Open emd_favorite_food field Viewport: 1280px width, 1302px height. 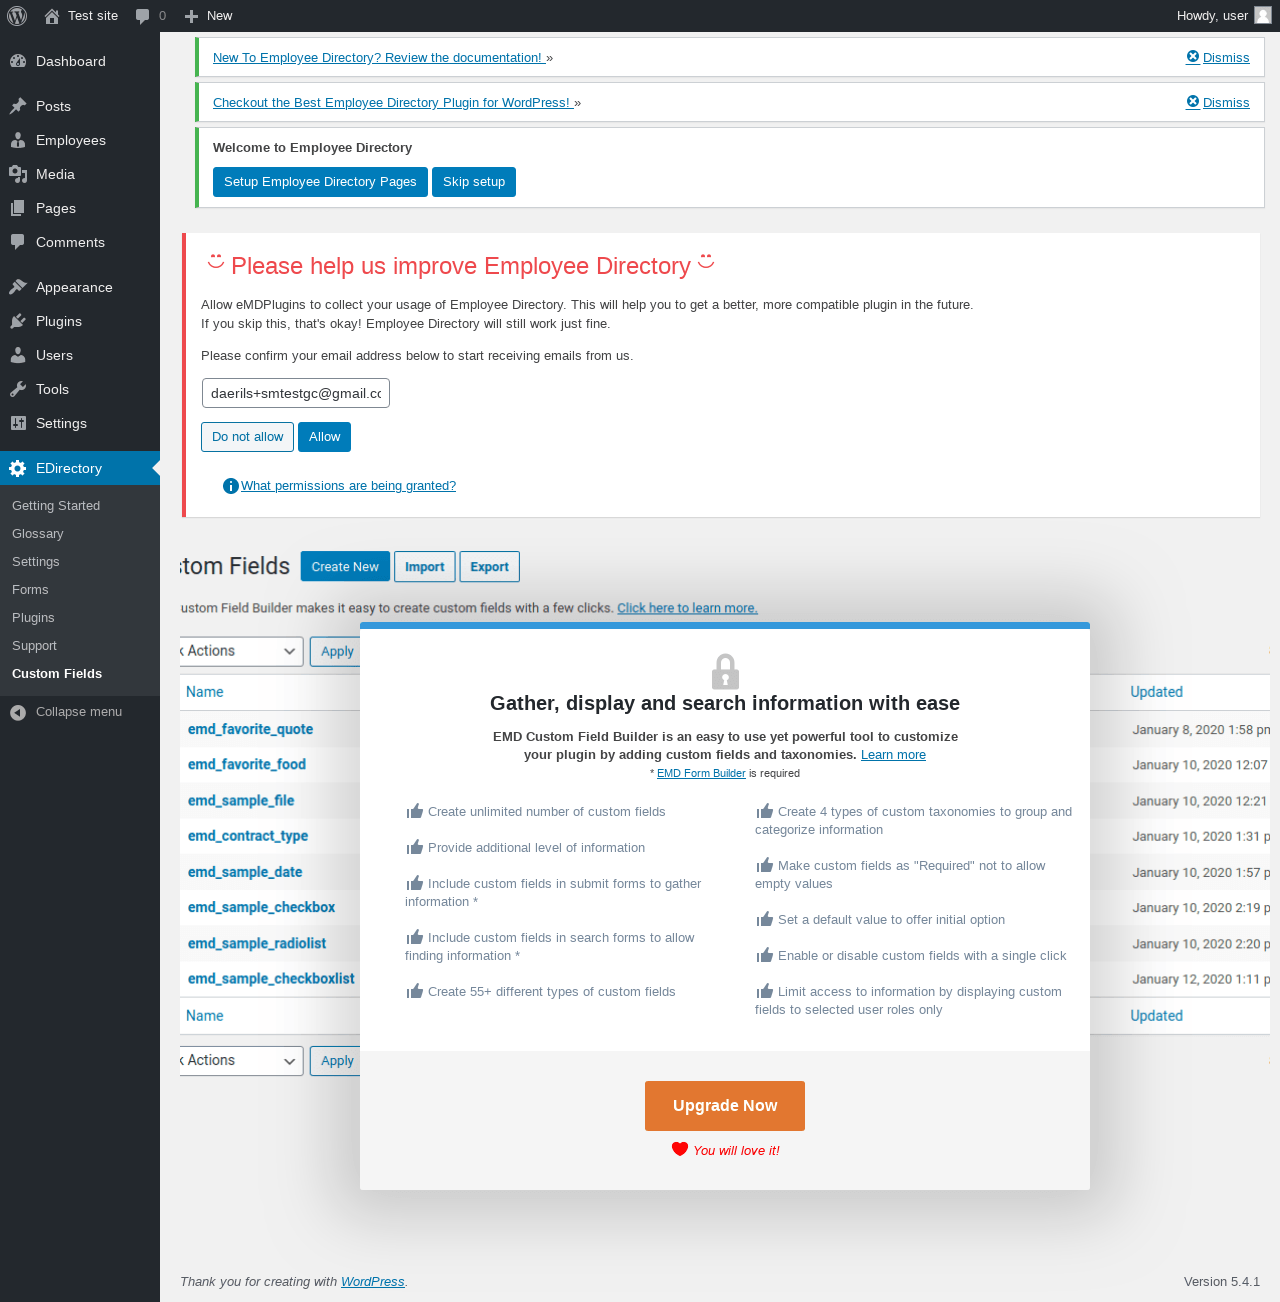247,764
